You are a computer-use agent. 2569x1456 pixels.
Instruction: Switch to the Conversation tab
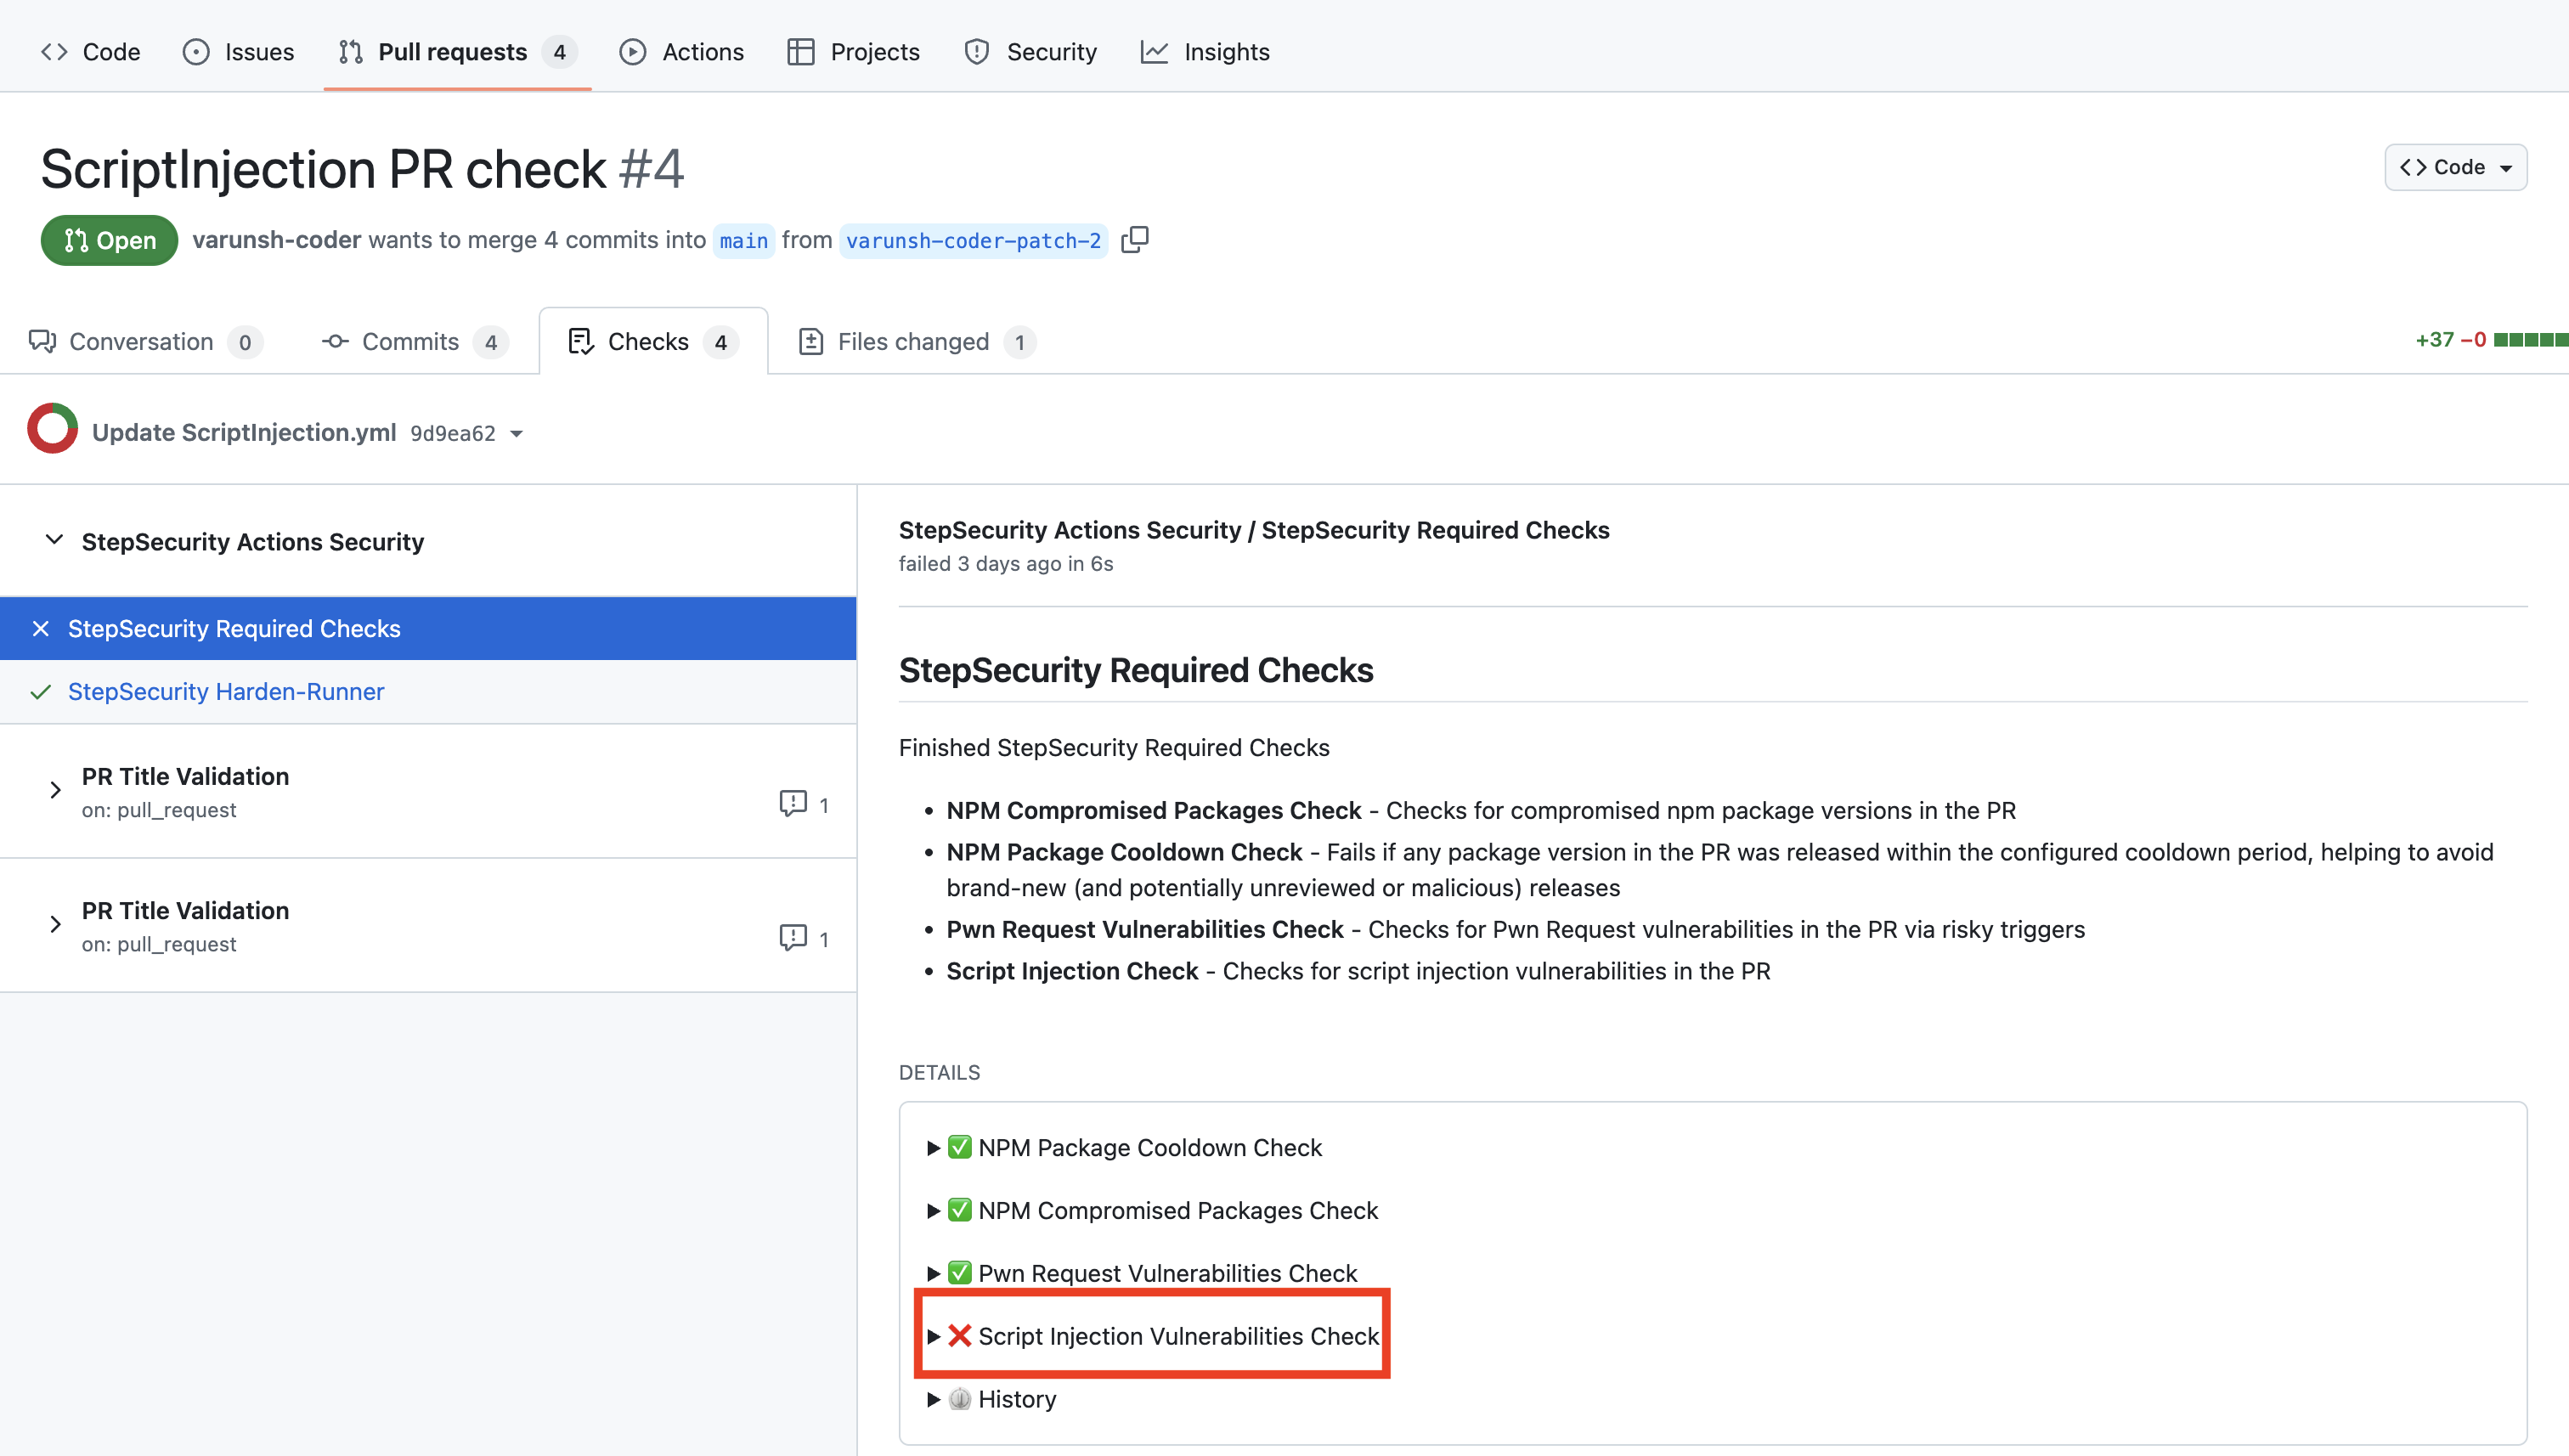(x=145, y=342)
